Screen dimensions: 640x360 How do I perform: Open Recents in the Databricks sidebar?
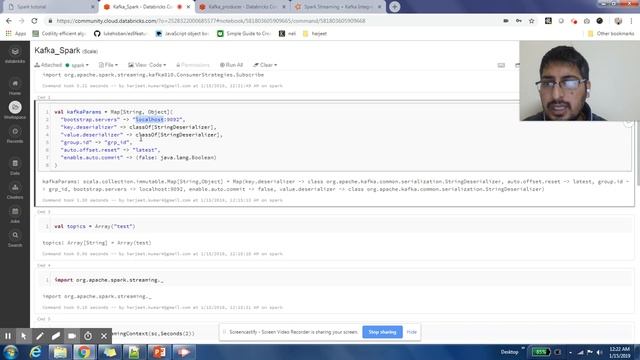point(15,135)
